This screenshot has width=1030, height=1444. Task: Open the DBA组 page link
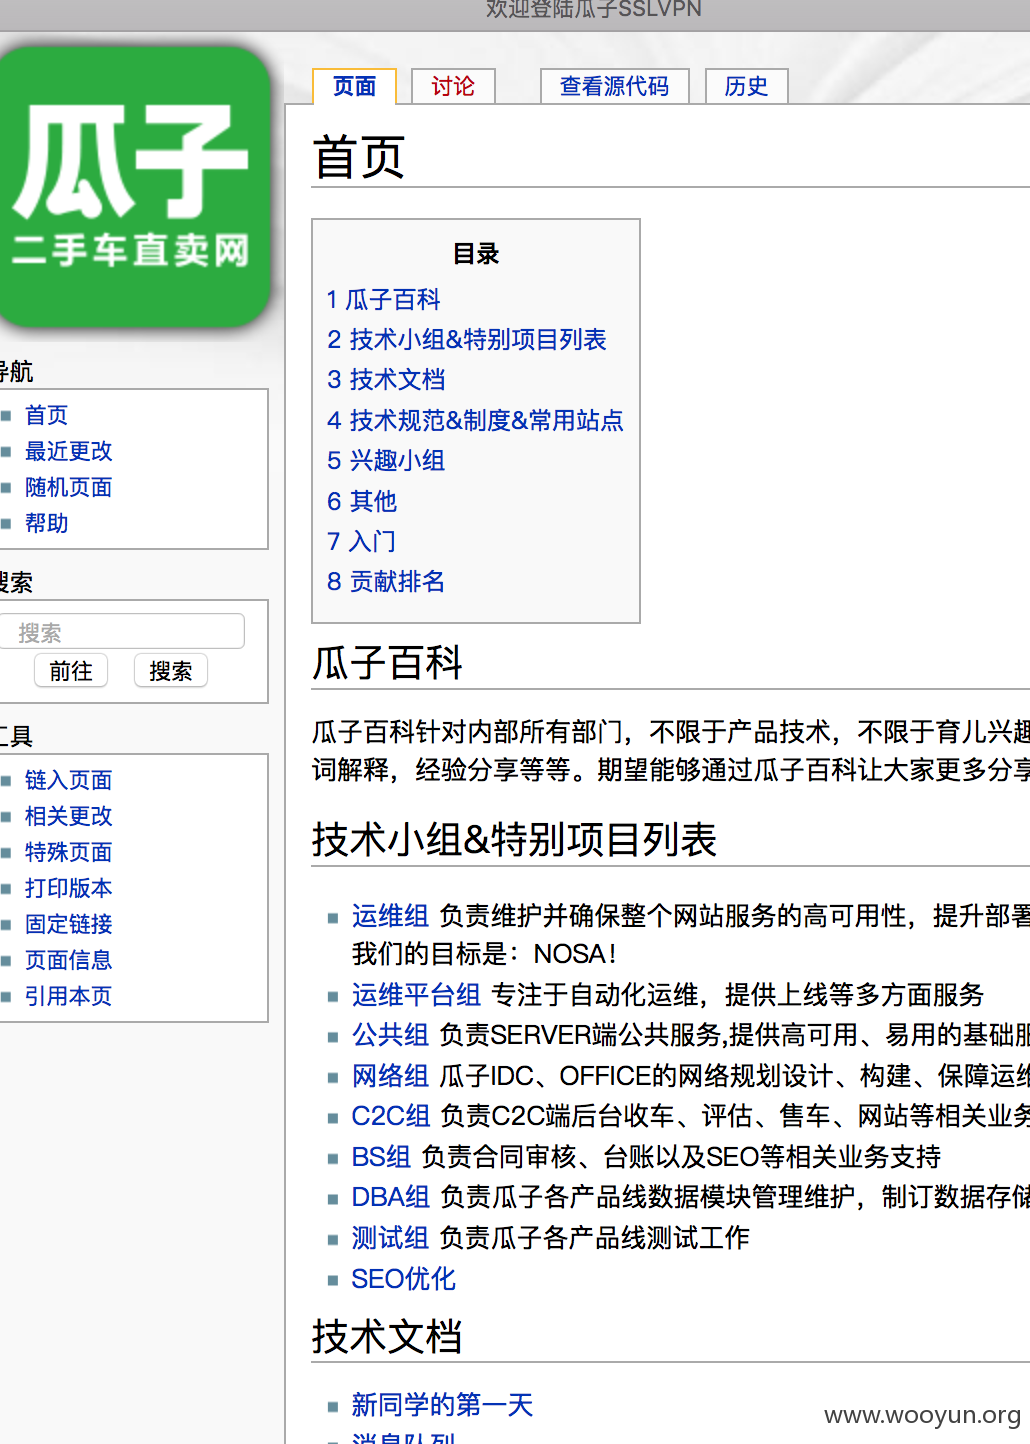coord(390,1197)
